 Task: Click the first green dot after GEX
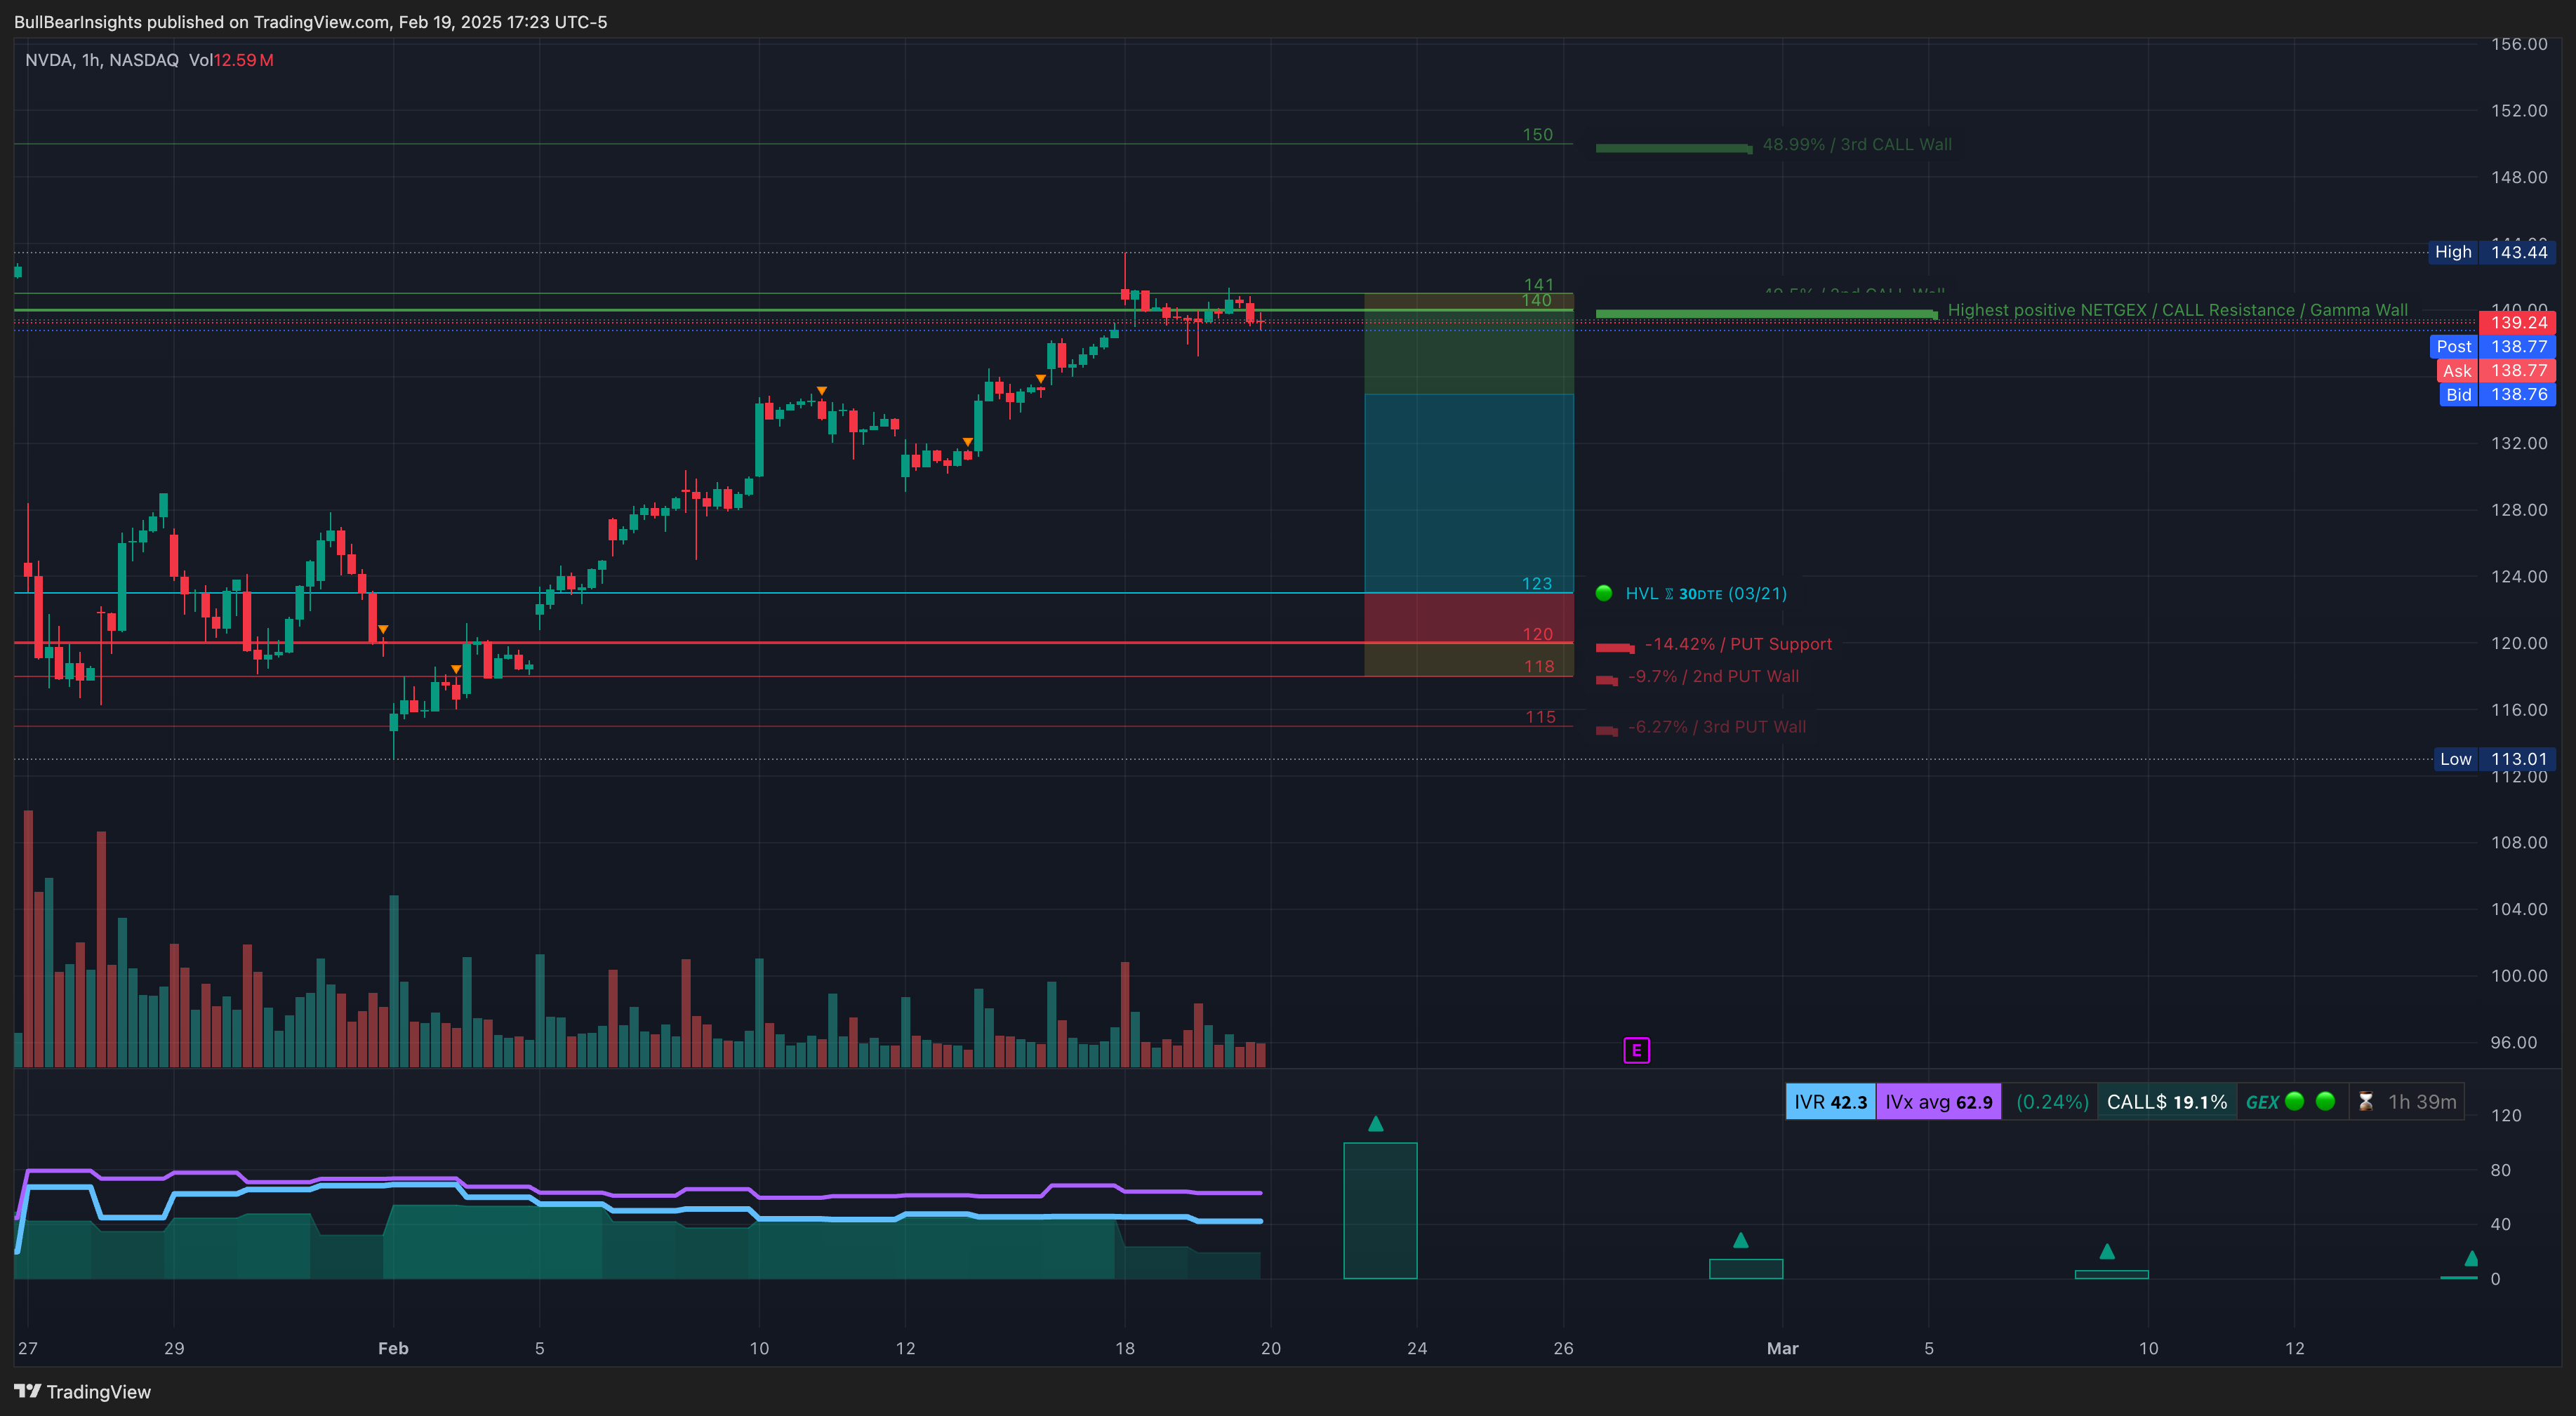(2295, 1101)
